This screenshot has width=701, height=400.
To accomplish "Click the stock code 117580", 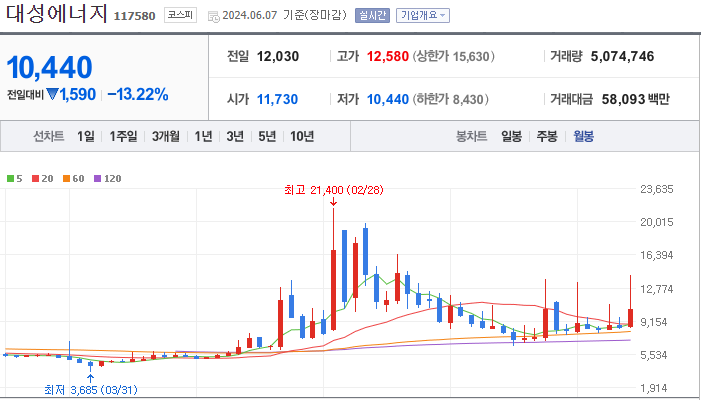I will [135, 16].
